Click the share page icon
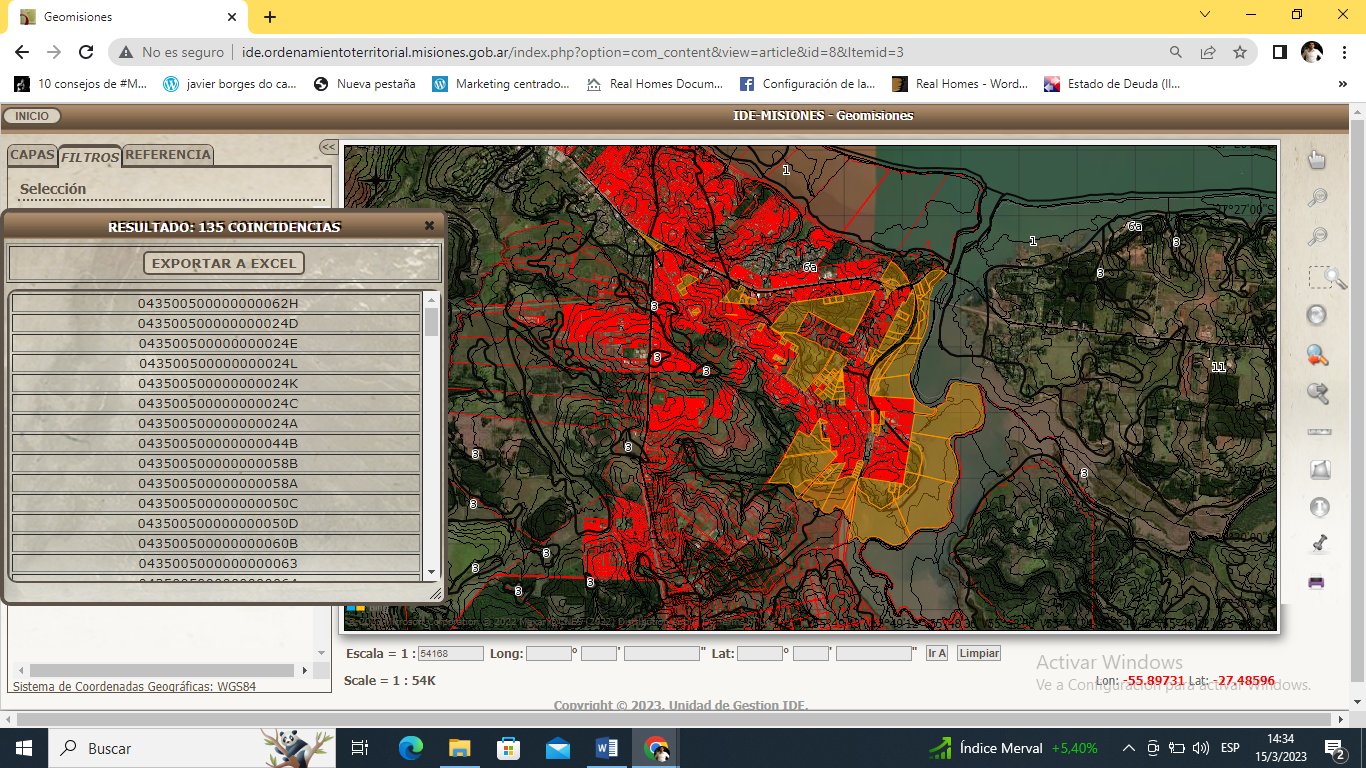The width and height of the screenshot is (1366, 768). click(x=1208, y=52)
